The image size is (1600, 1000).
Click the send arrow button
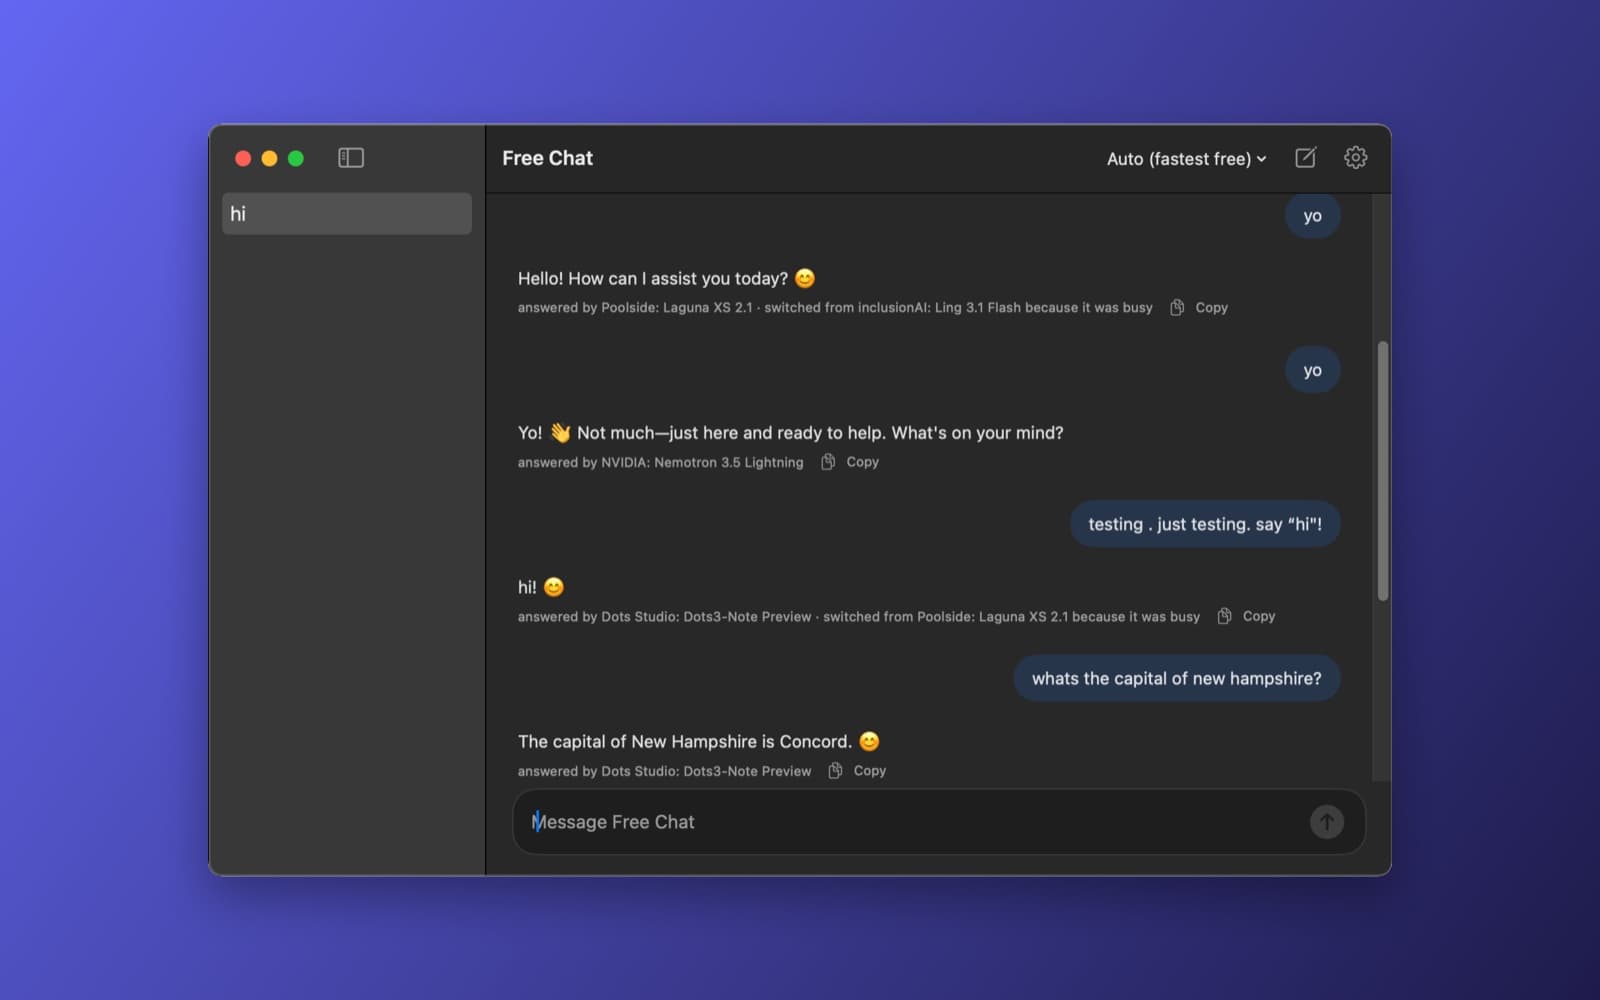click(1327, 822)
